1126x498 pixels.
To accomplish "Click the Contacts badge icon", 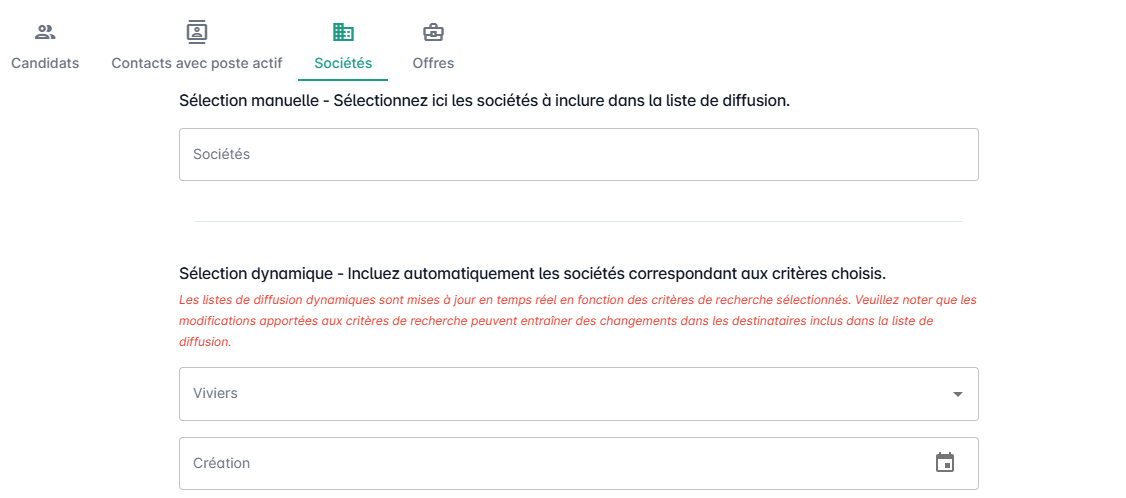I will [197, 32].
